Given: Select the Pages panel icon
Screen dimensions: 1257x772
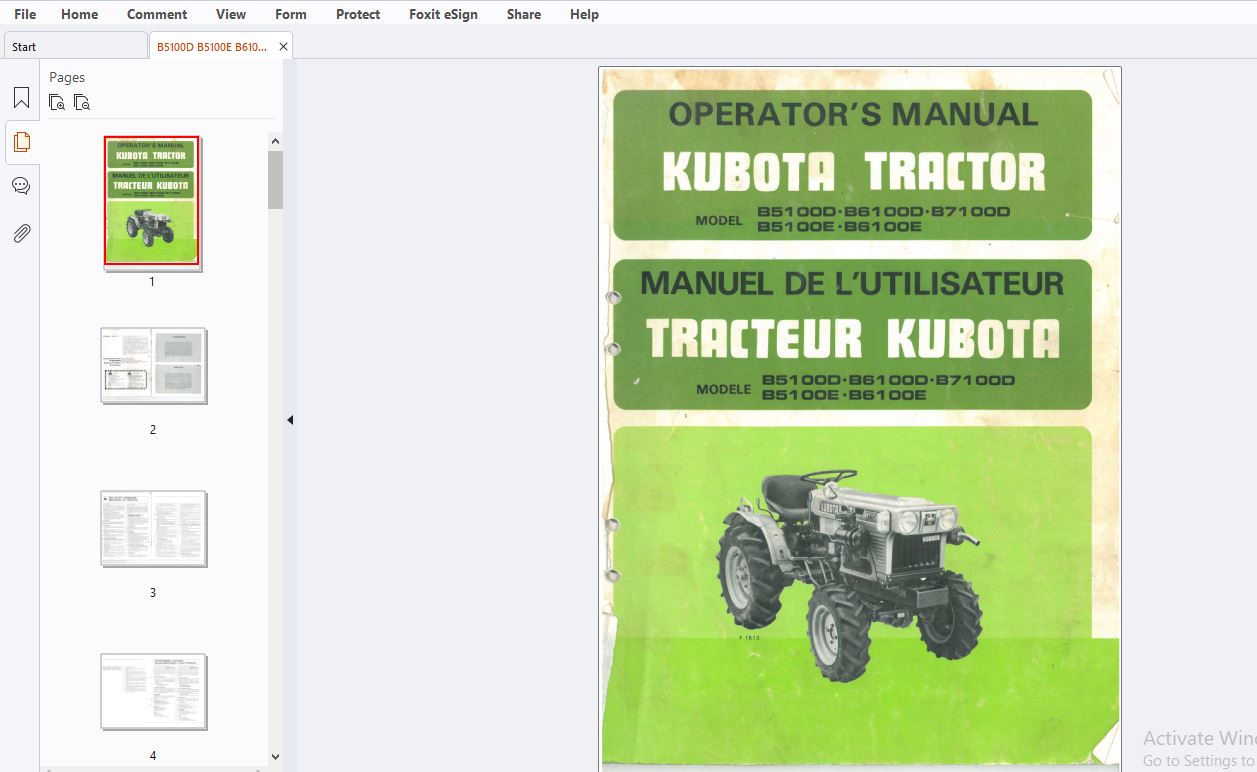Looking at the screenshot, I should click(x=21, y=142).
